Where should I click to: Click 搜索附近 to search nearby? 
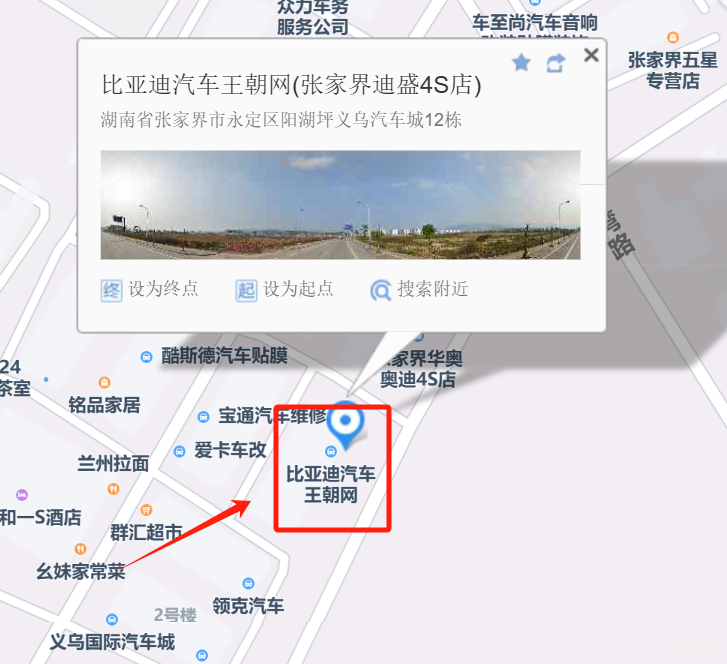point(433,289)
